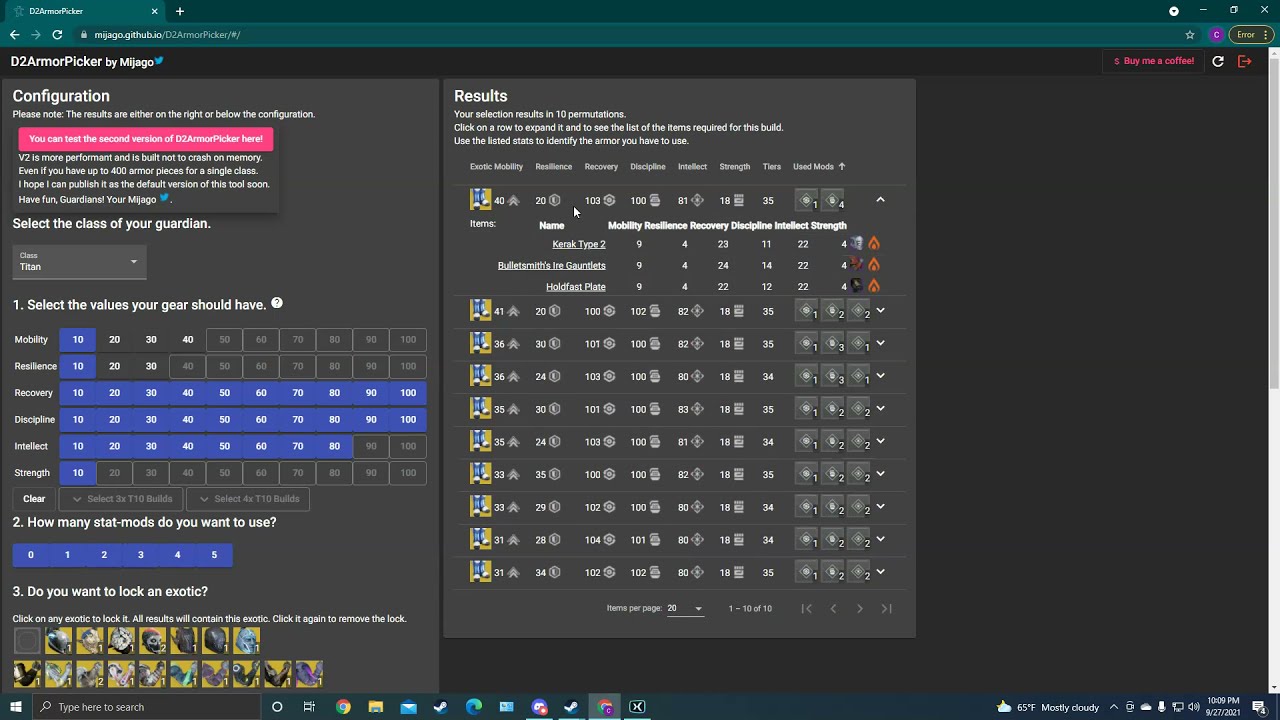Choose 3 stat-mods to use
This screenshot has width=1280, height=720.
coord(140,555)
